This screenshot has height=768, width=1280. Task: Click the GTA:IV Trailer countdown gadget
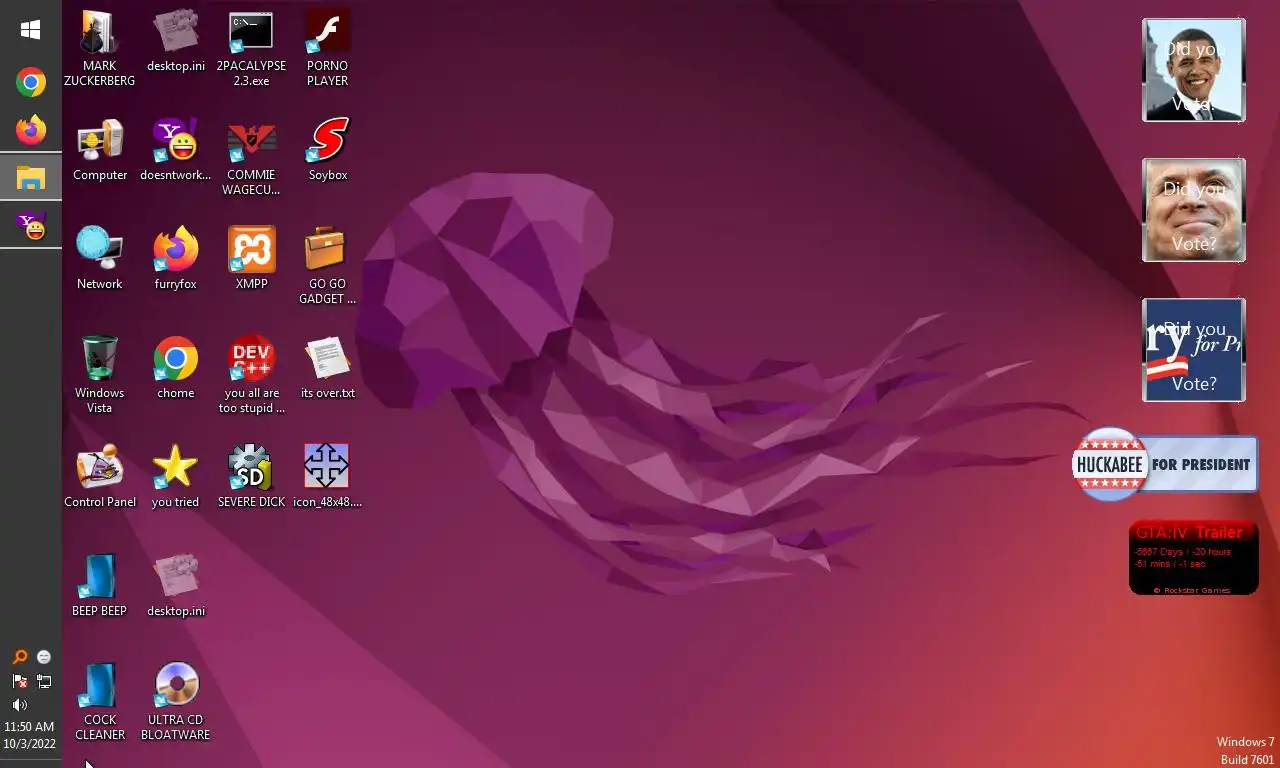pos(1193,557)
